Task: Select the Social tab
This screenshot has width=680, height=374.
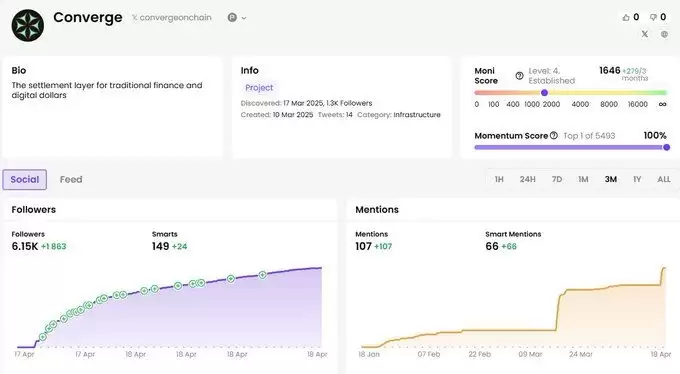Action: click(25, 180)
